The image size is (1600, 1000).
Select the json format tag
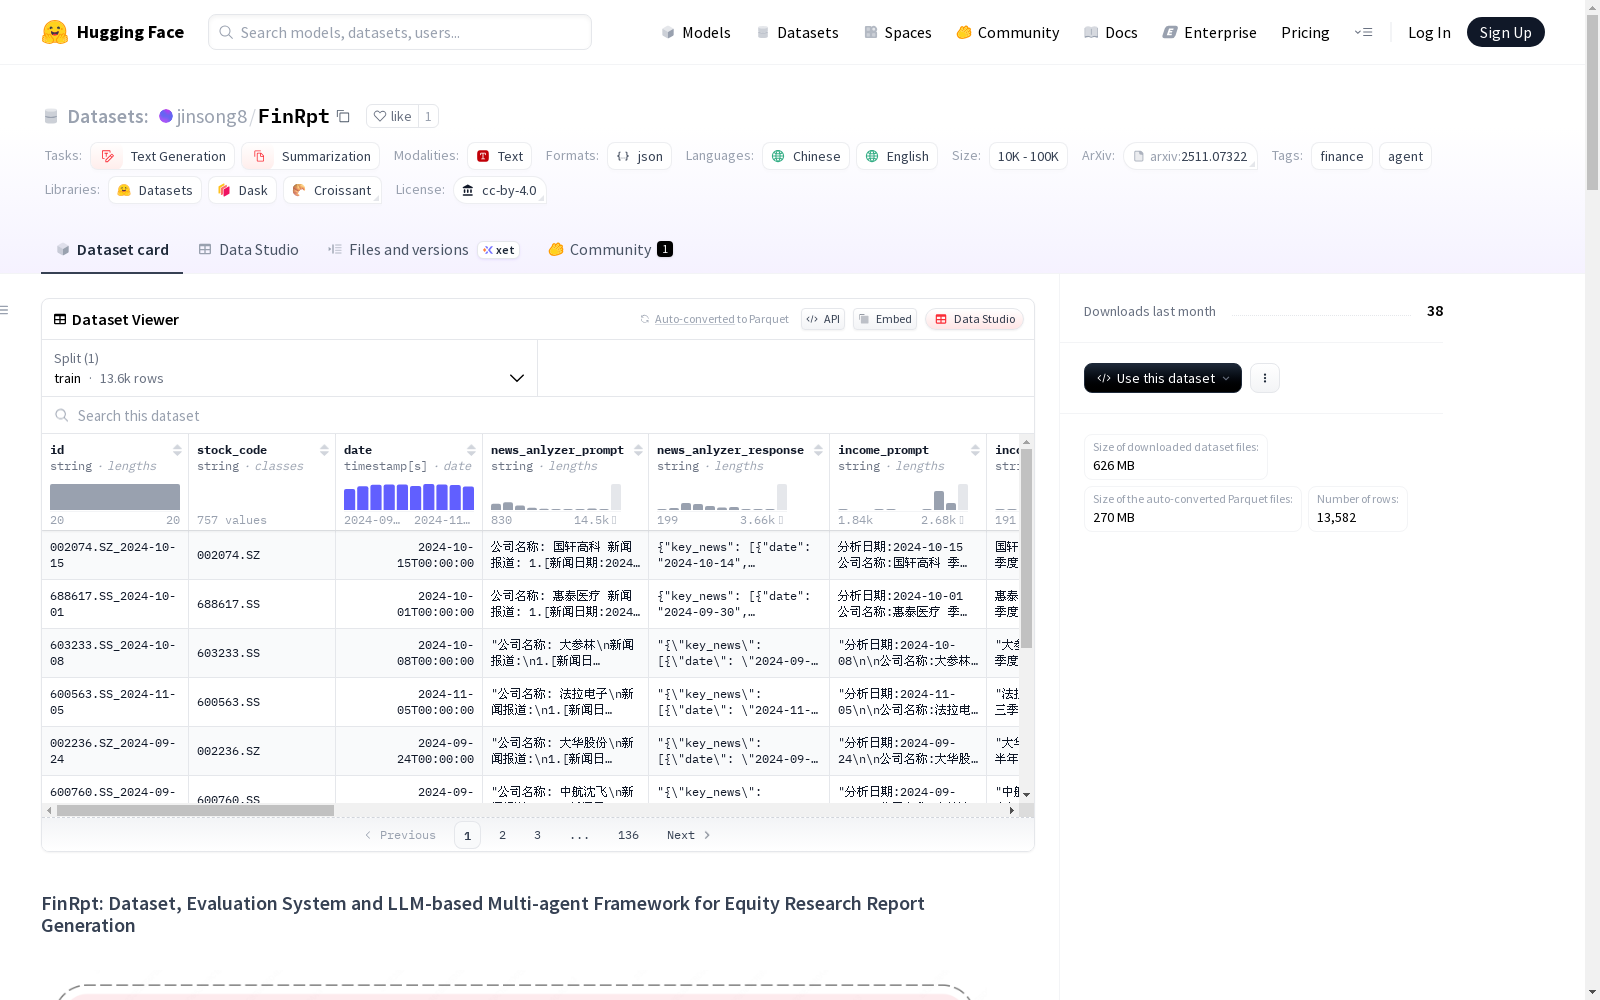click(640, 156)
